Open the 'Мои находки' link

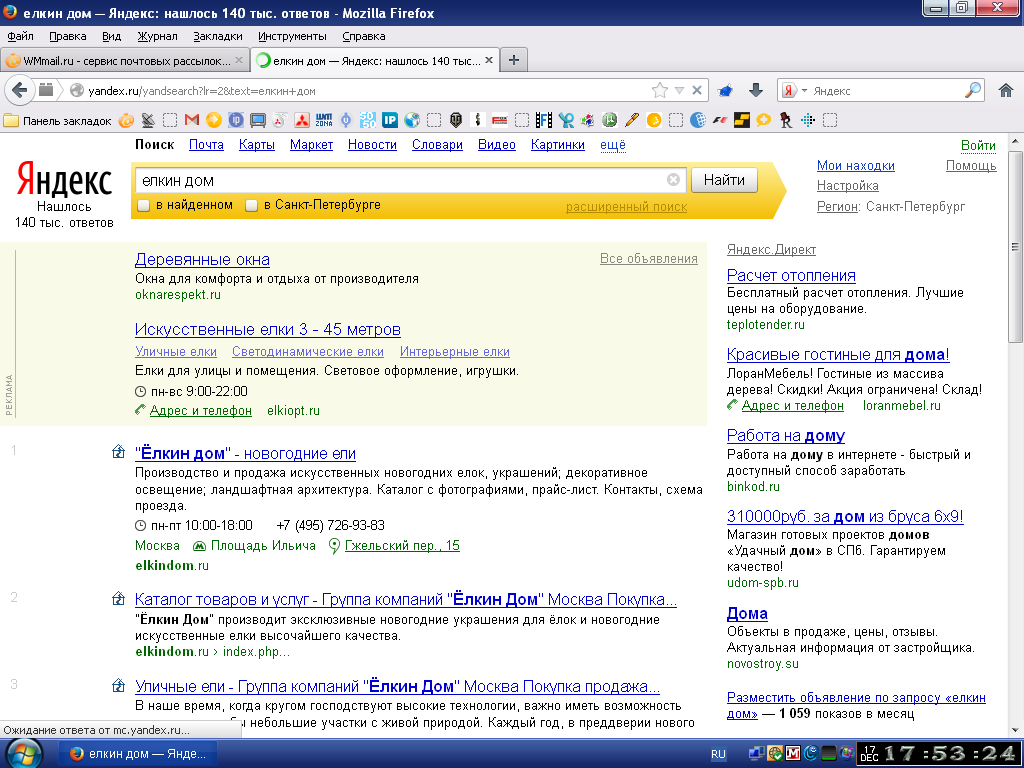pyautogui.click(x=856, y=166)
